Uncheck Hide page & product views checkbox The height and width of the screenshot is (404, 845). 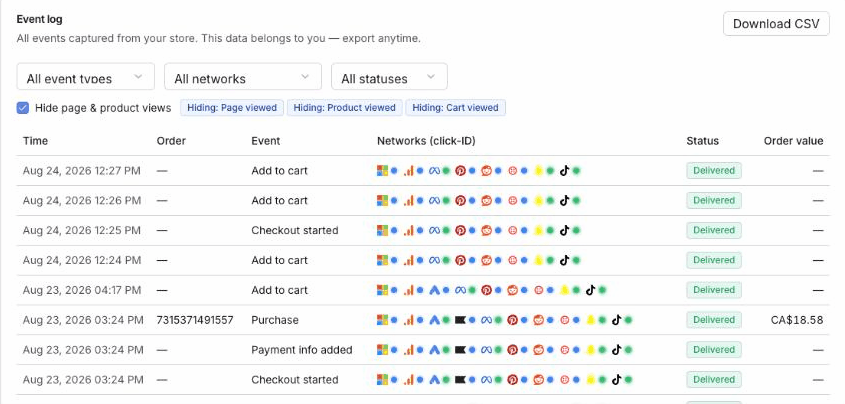pyautogui.click(x=23, y=108)
